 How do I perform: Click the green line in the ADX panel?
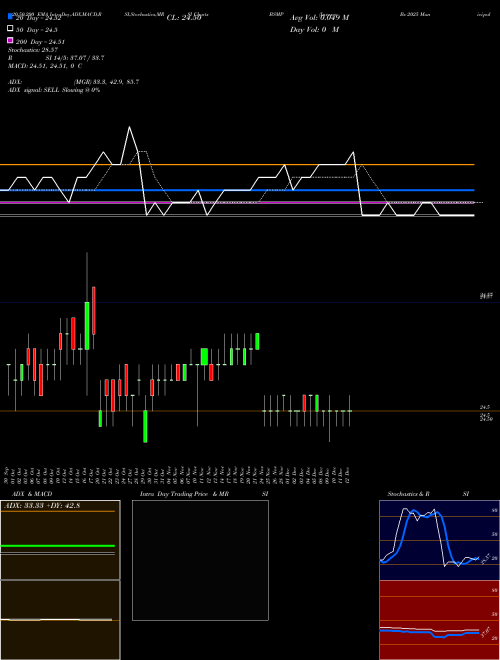point(58,546)
